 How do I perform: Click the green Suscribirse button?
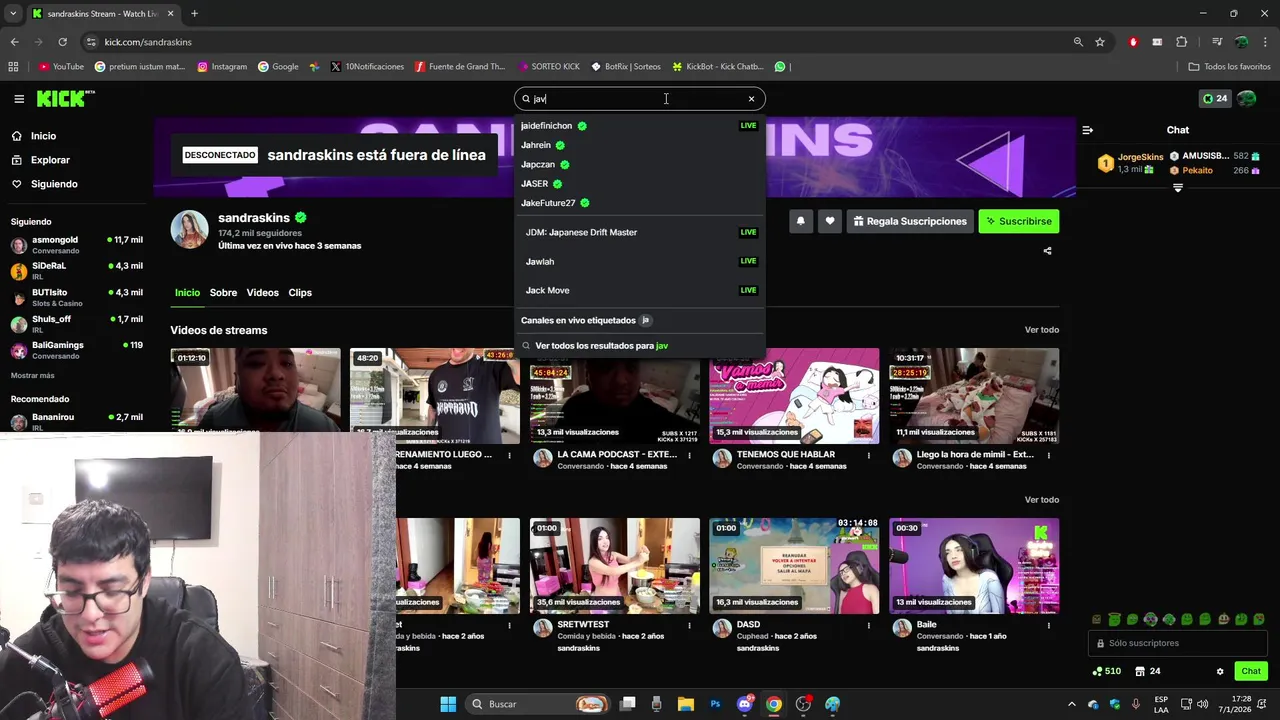pyautogui.click(x=1018, y=221)
